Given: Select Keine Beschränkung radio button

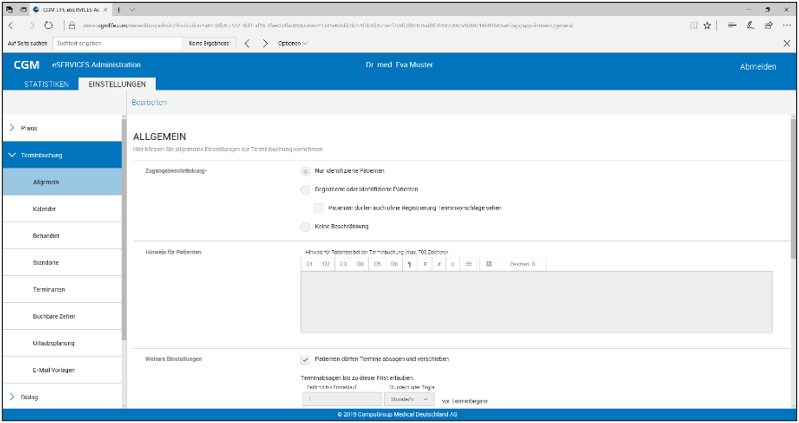Looking at the screenshot, I should click(x=305, y=227).
